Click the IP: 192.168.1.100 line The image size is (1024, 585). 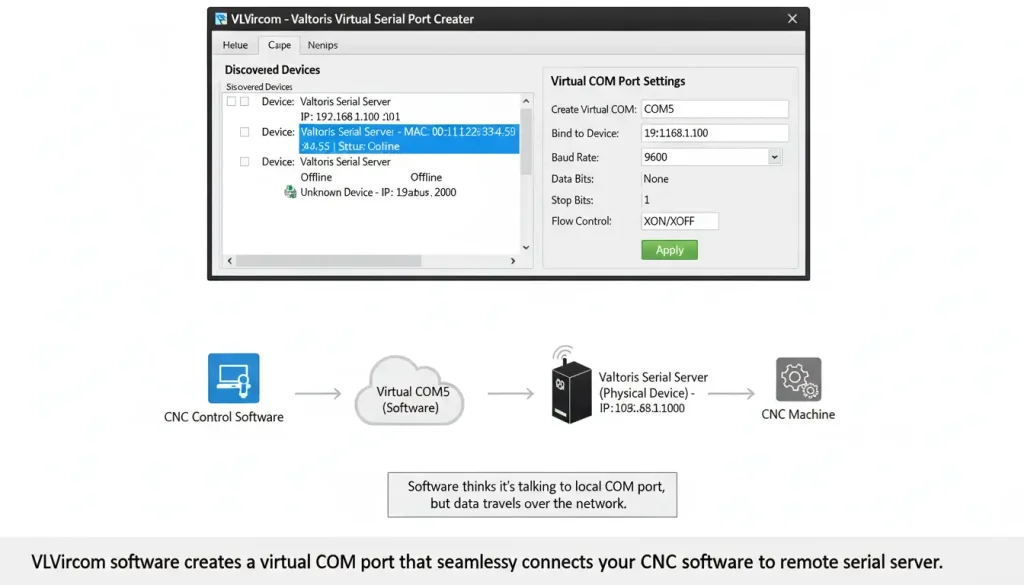pyautogui.click(x=350, y=116)
